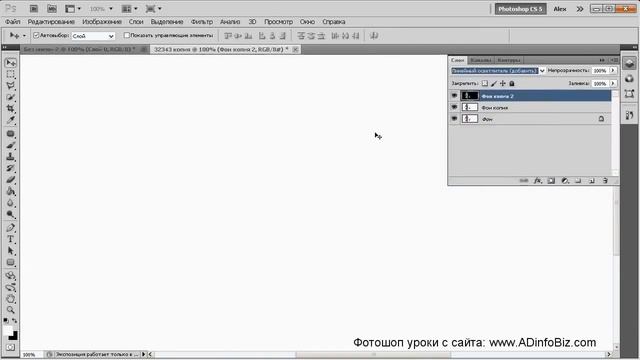Open the fill slider arrow

point(613,83)
